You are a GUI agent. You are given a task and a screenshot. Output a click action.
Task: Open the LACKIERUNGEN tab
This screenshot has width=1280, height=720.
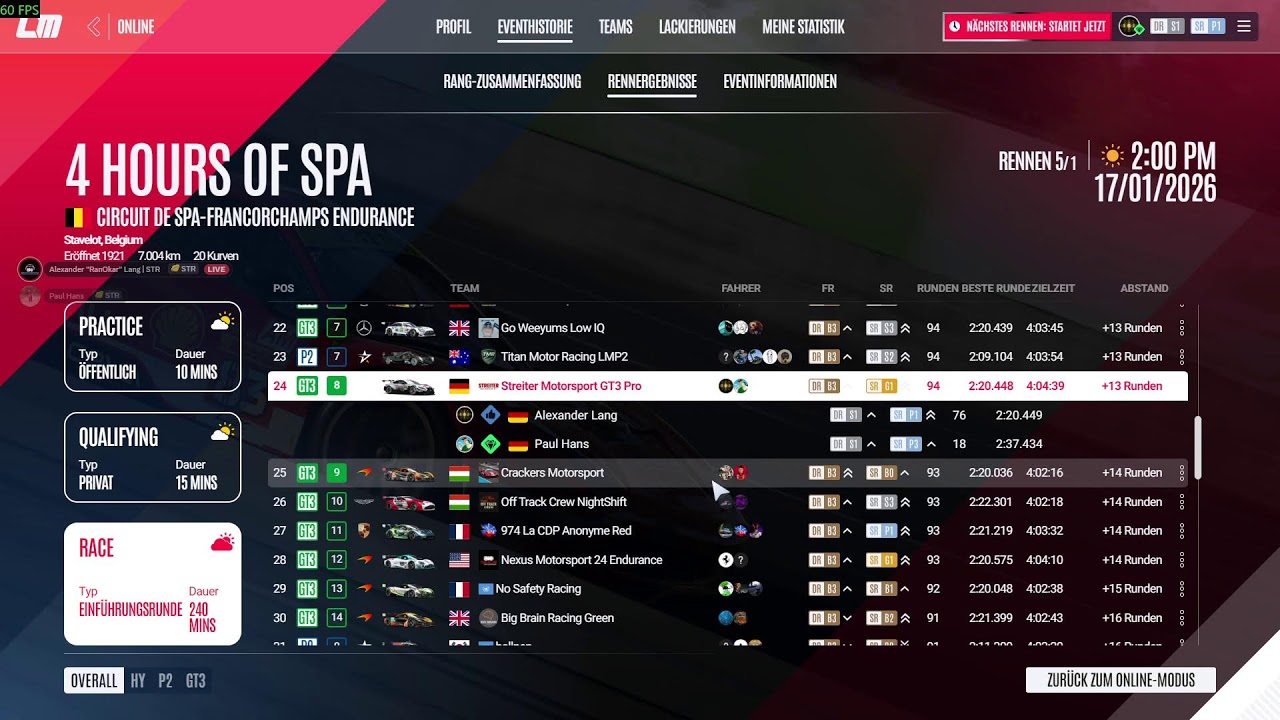pos(697,27)
